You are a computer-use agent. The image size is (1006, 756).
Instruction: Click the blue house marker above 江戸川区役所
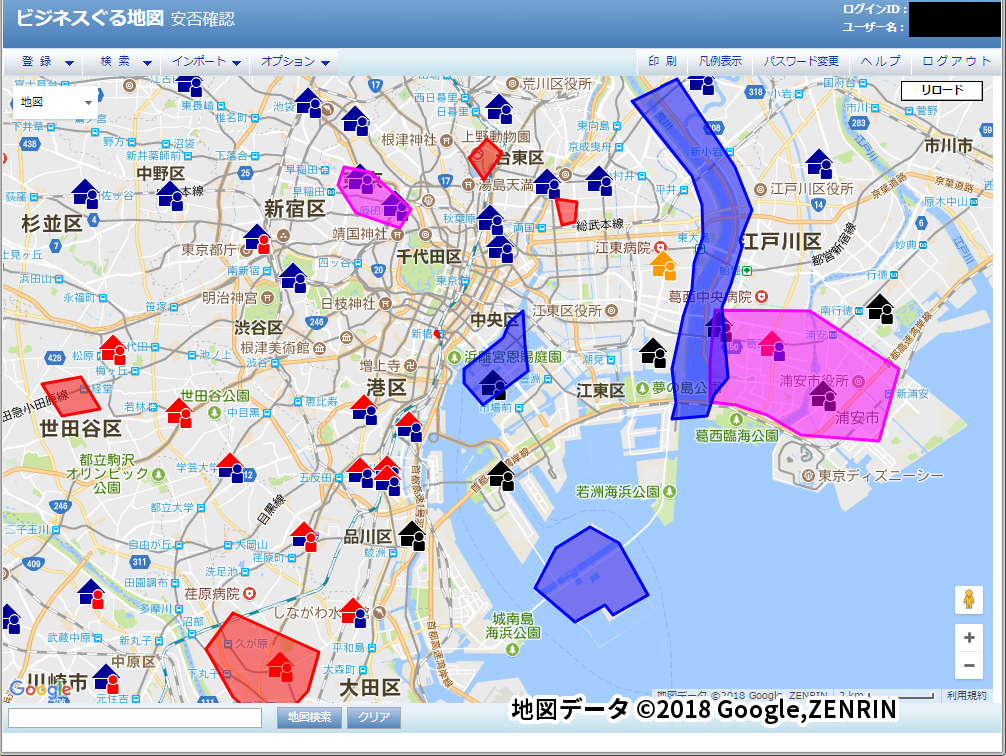pyautogui.click(x=819, y=164)
